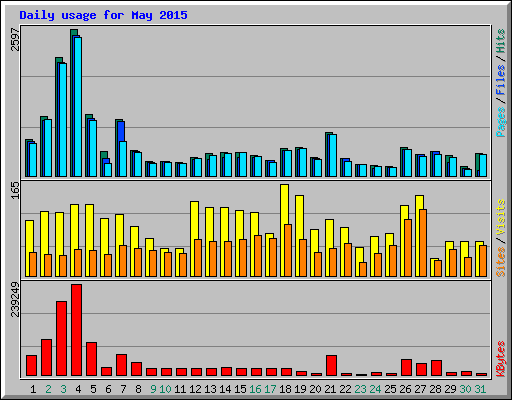Click the yellow visits bar for day 12
This screenshot has height=400, width=512.
[x=194, y=239]
